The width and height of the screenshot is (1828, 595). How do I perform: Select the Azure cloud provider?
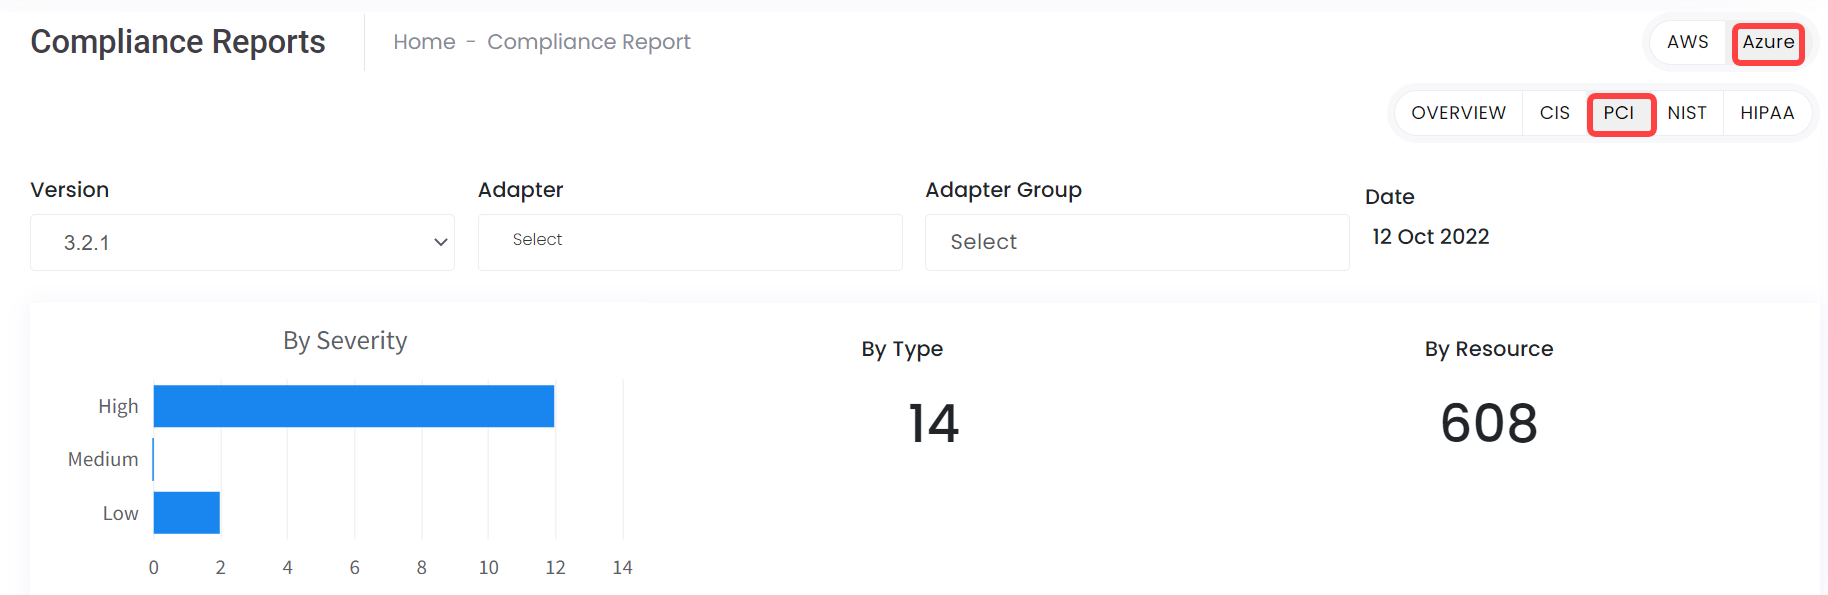(1768, 43)
